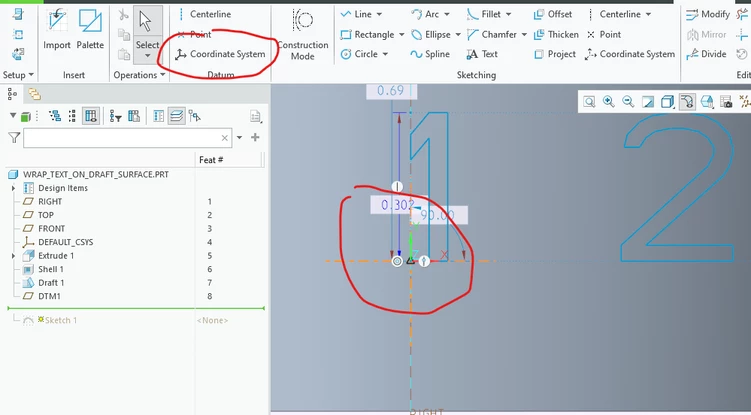Click the Offset tool
The width and height of the screenshot is (751, 415).
(x=553, y=14)
